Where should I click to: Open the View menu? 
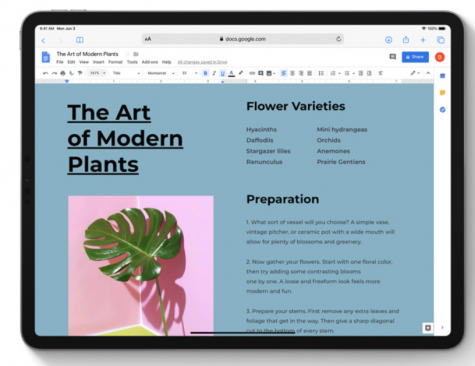point(84,62)
